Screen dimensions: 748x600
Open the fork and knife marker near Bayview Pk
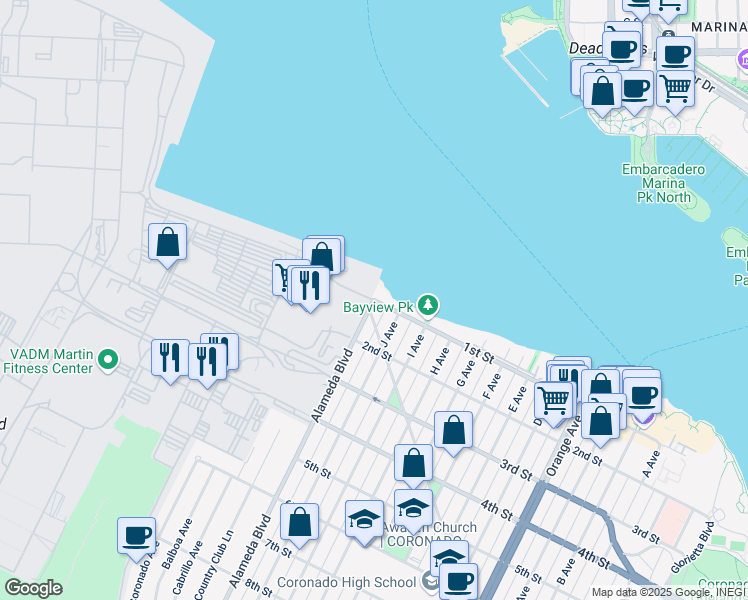[x=310, y=286]
